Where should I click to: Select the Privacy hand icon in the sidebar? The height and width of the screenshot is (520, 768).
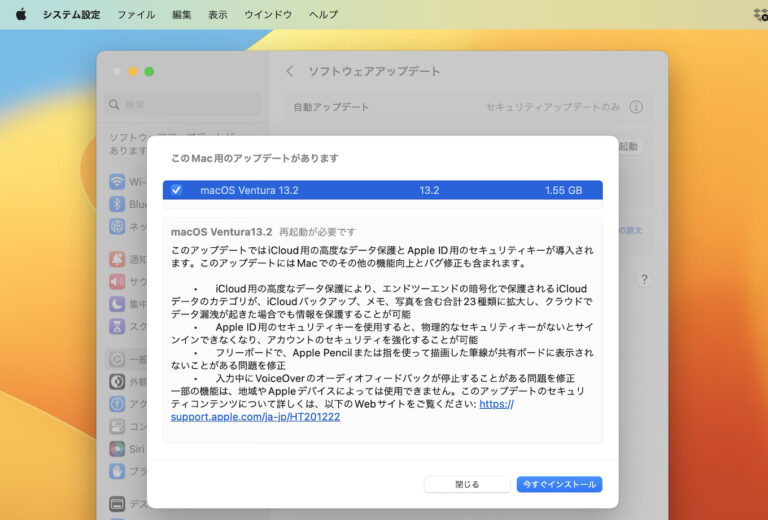(117, 471)
